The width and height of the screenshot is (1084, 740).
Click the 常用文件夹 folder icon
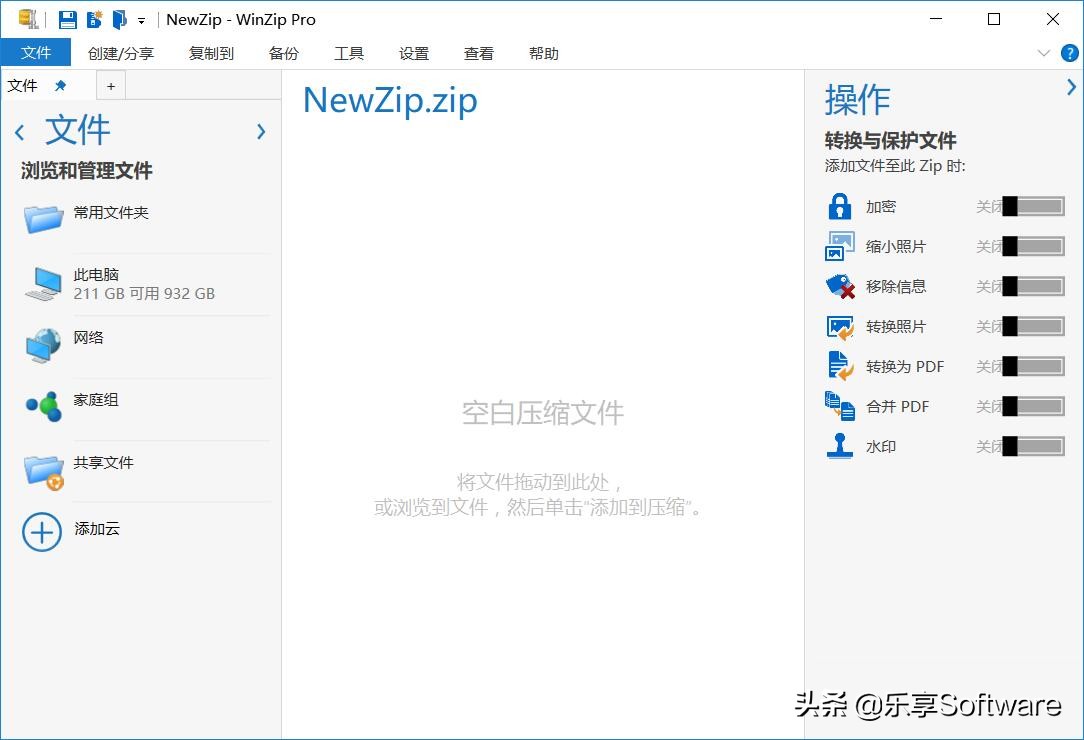43,218
